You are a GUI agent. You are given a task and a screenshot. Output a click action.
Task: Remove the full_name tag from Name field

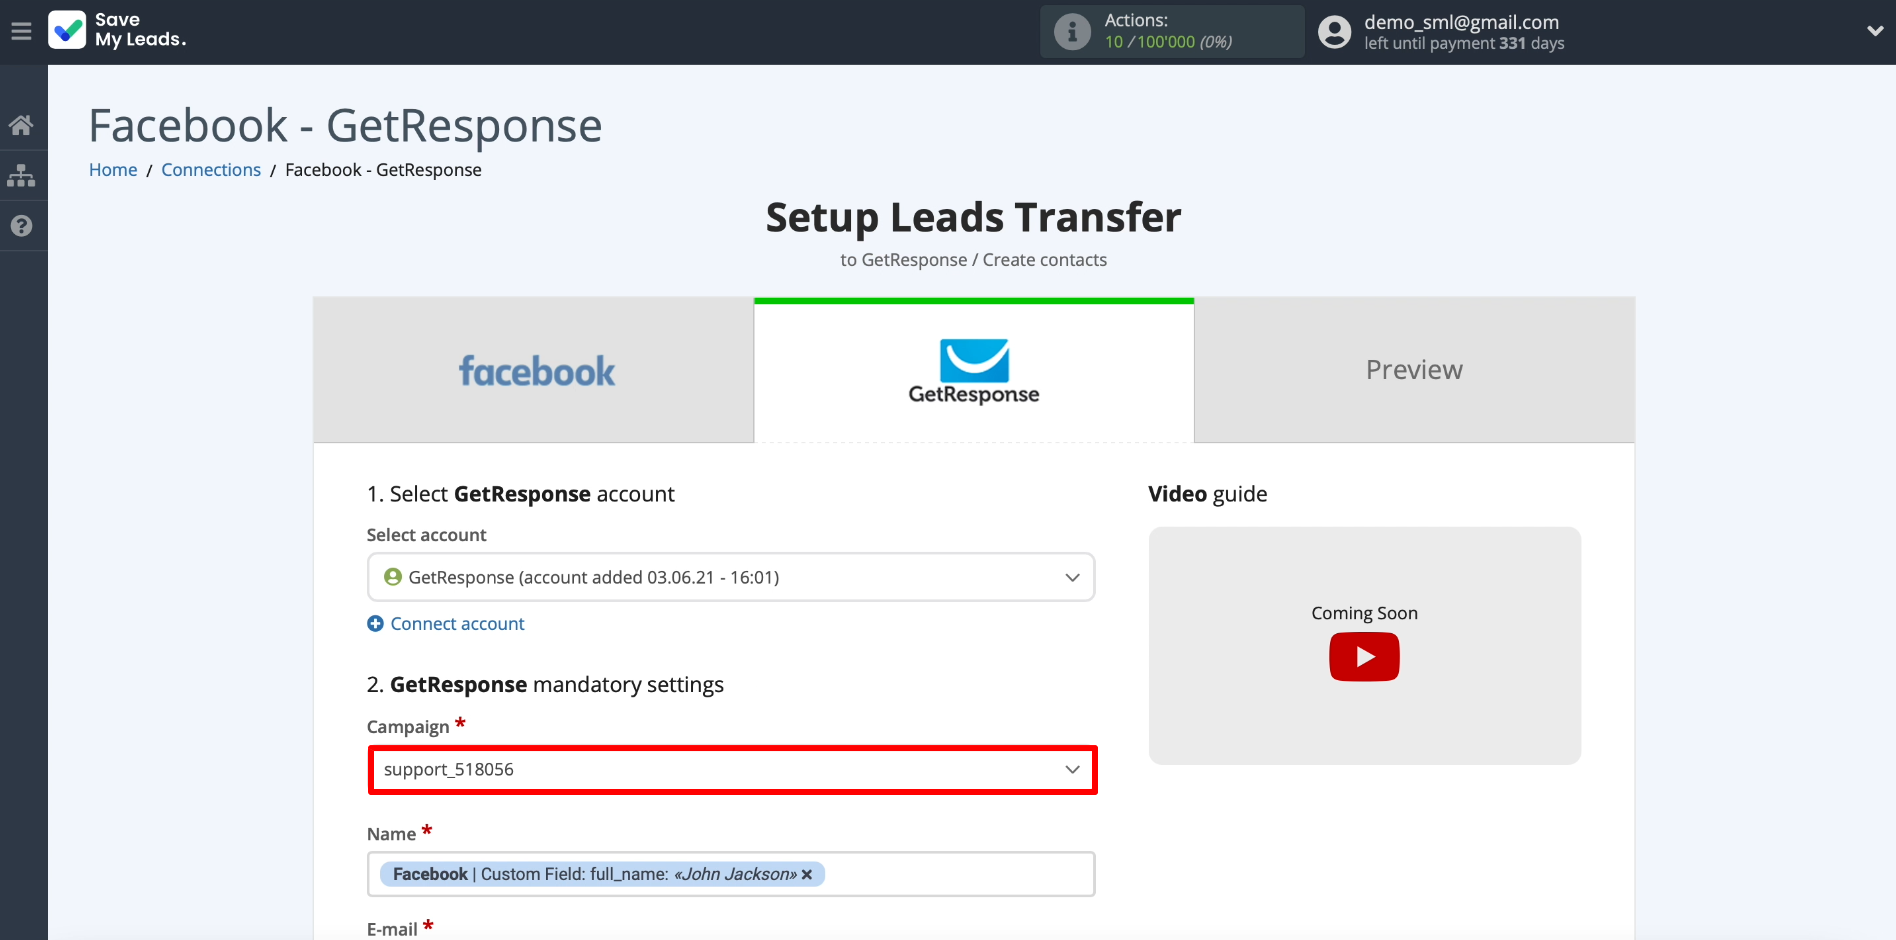pos(807,875)
